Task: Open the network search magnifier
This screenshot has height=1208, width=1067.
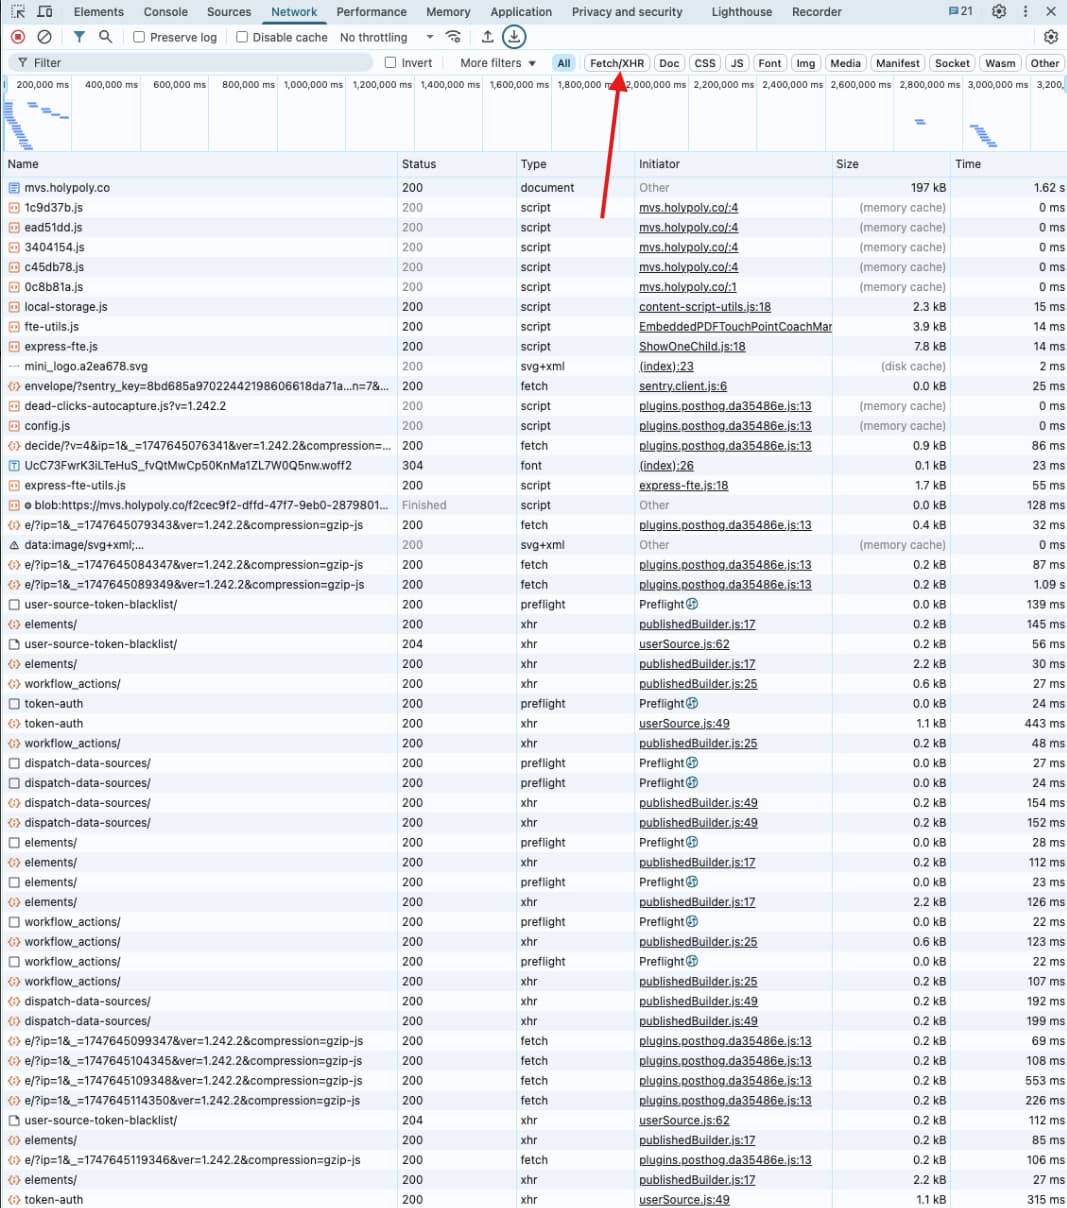Action: pyautogui.click(x=105, y=37)
